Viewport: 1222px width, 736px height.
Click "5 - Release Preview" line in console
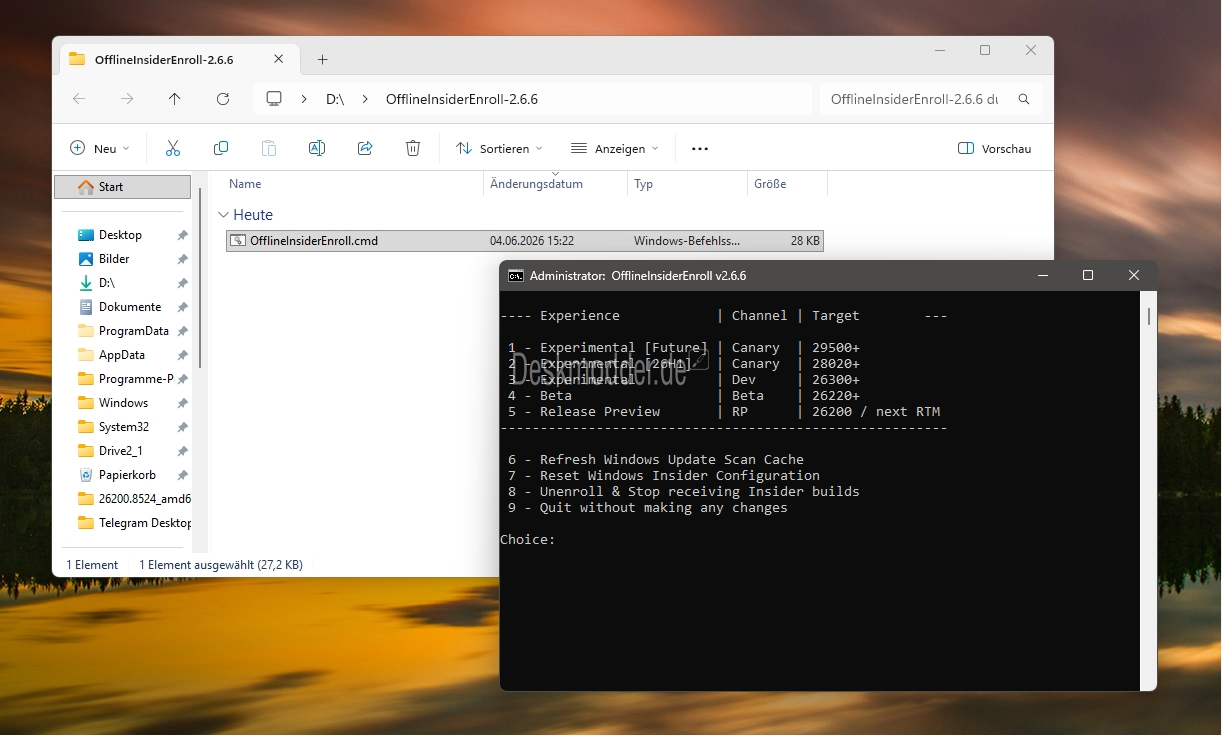pos(584,412)
